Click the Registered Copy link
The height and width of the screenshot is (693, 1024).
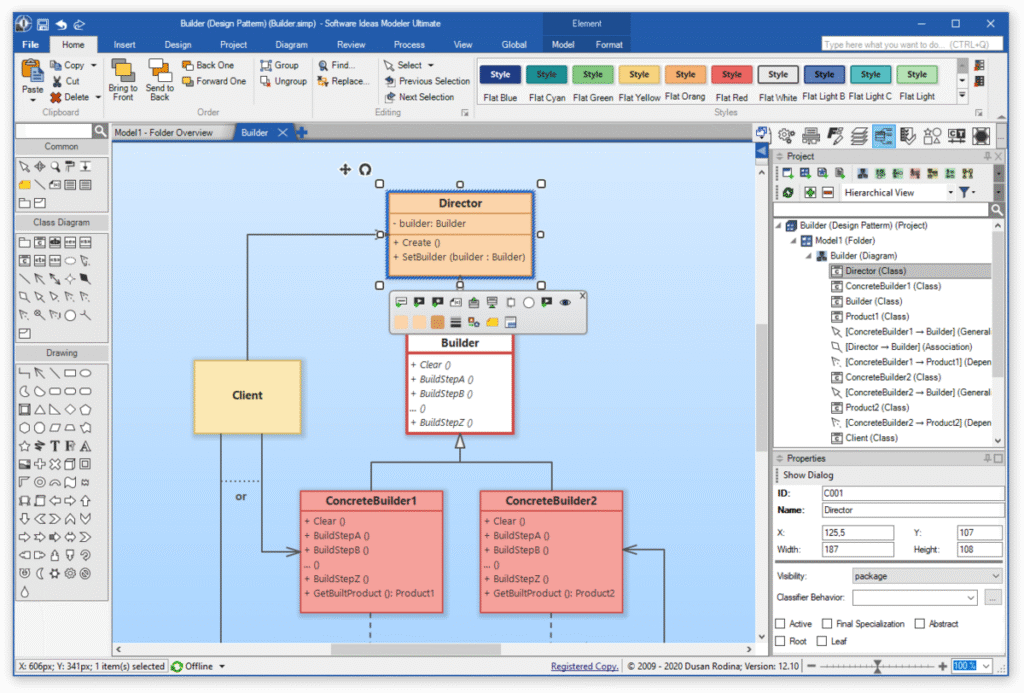point(584,666)
